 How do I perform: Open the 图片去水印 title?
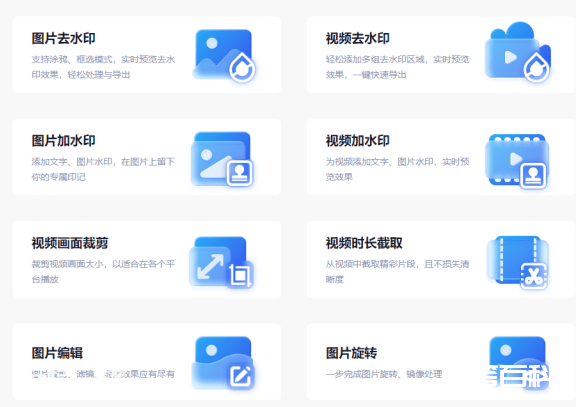[x=64, y=39]
